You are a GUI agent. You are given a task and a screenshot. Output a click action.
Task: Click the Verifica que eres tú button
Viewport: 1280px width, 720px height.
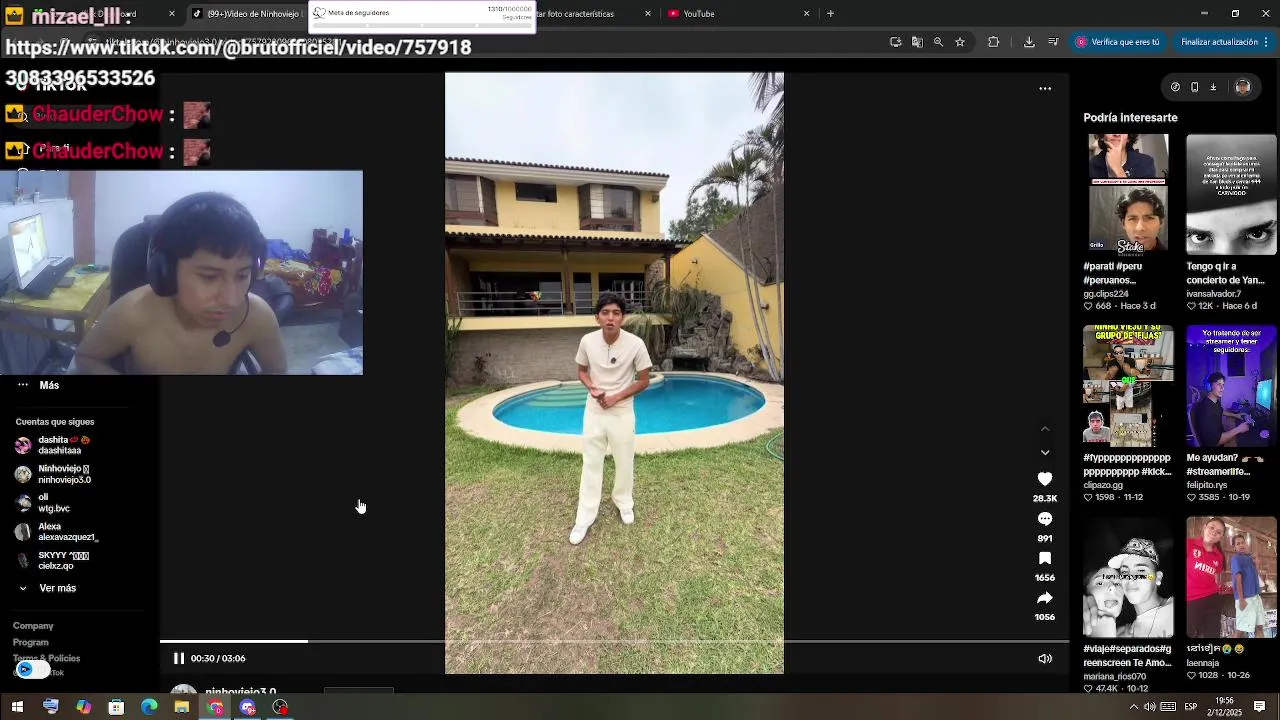1118,42
